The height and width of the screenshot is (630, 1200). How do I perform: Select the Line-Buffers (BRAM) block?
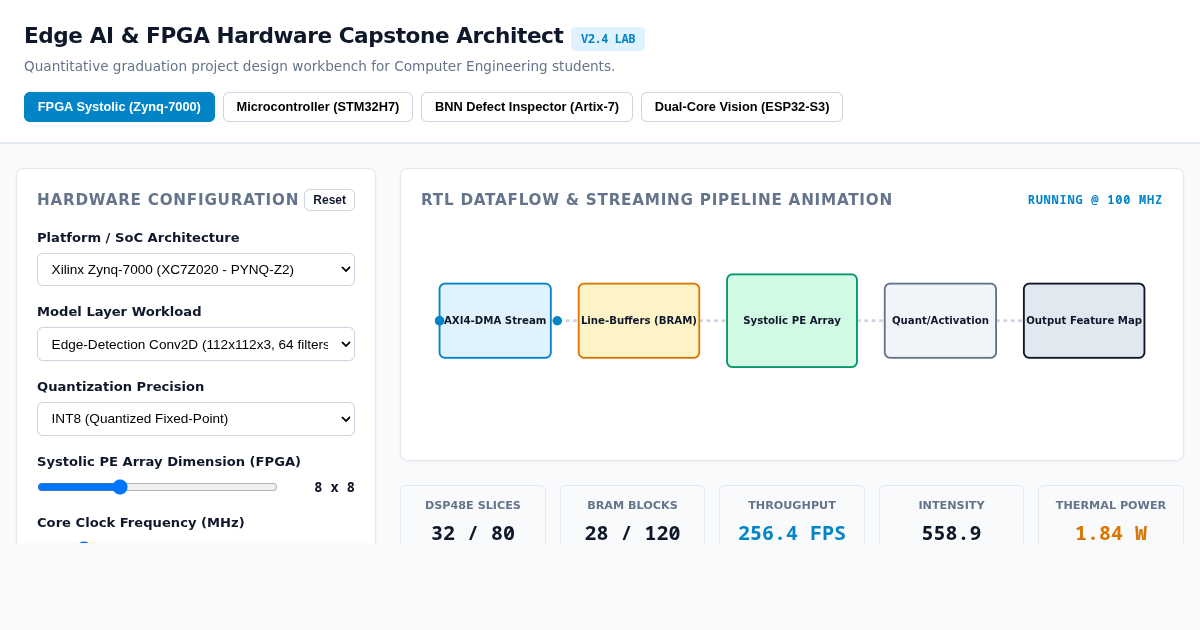point(639,321)
